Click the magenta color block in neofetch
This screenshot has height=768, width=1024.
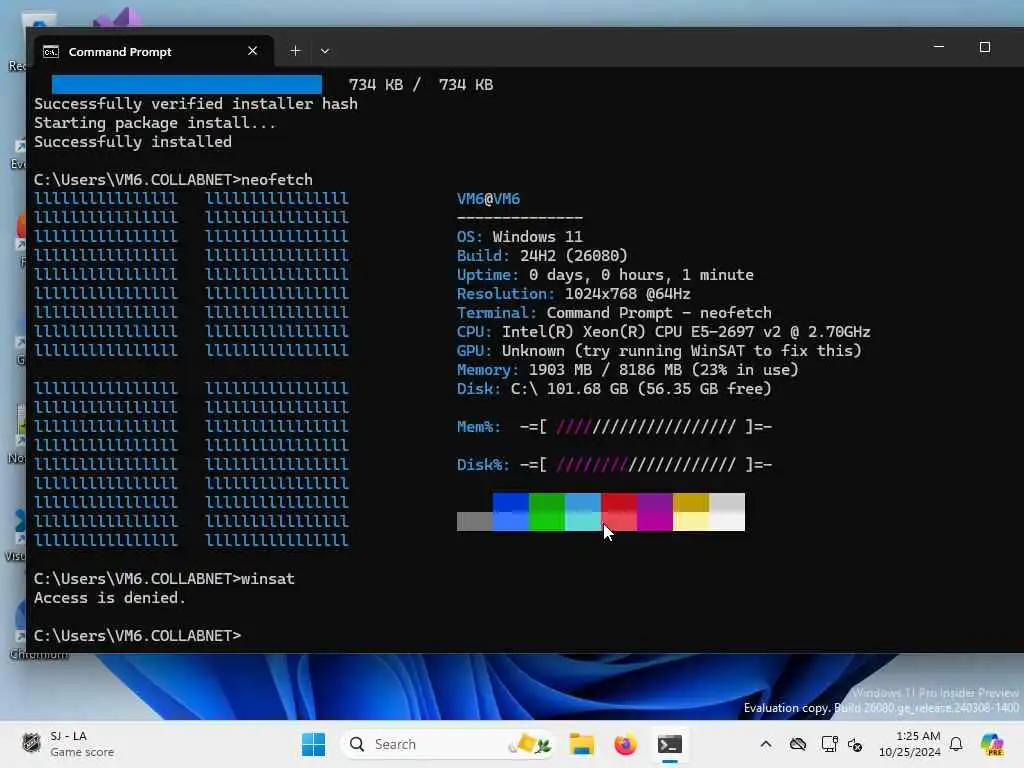pos(654,512)
